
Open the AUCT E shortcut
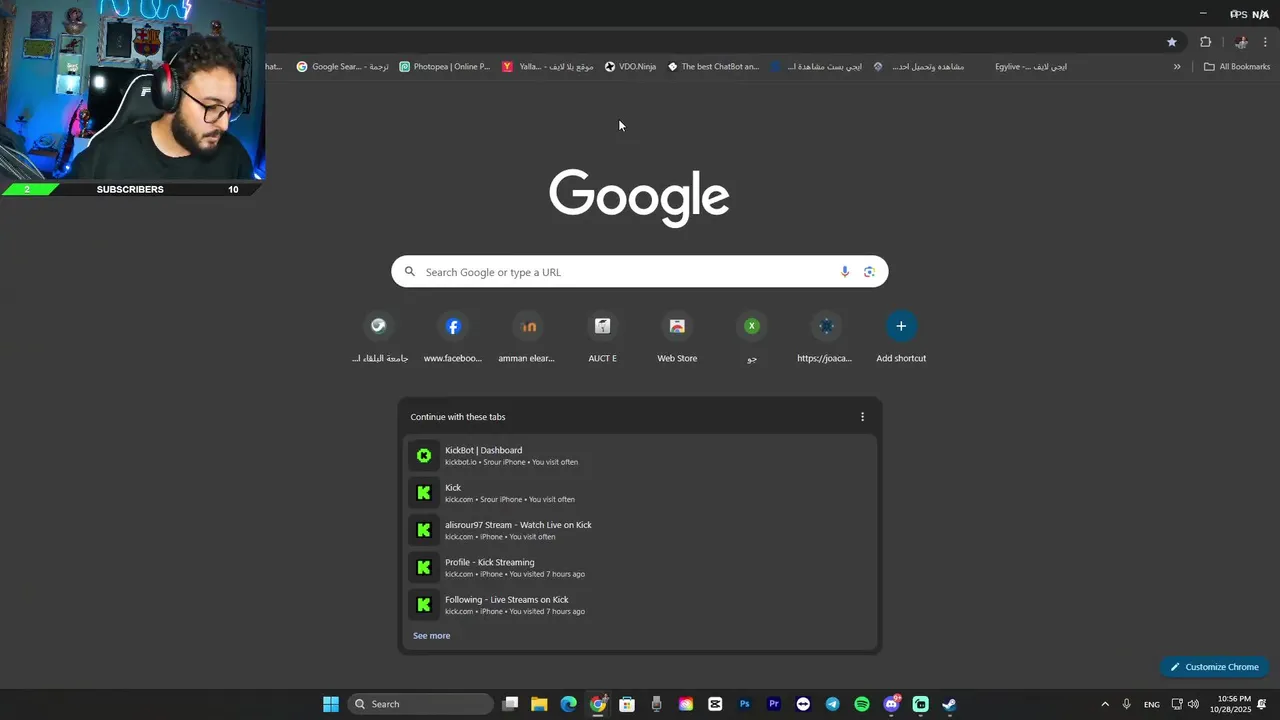602,337
